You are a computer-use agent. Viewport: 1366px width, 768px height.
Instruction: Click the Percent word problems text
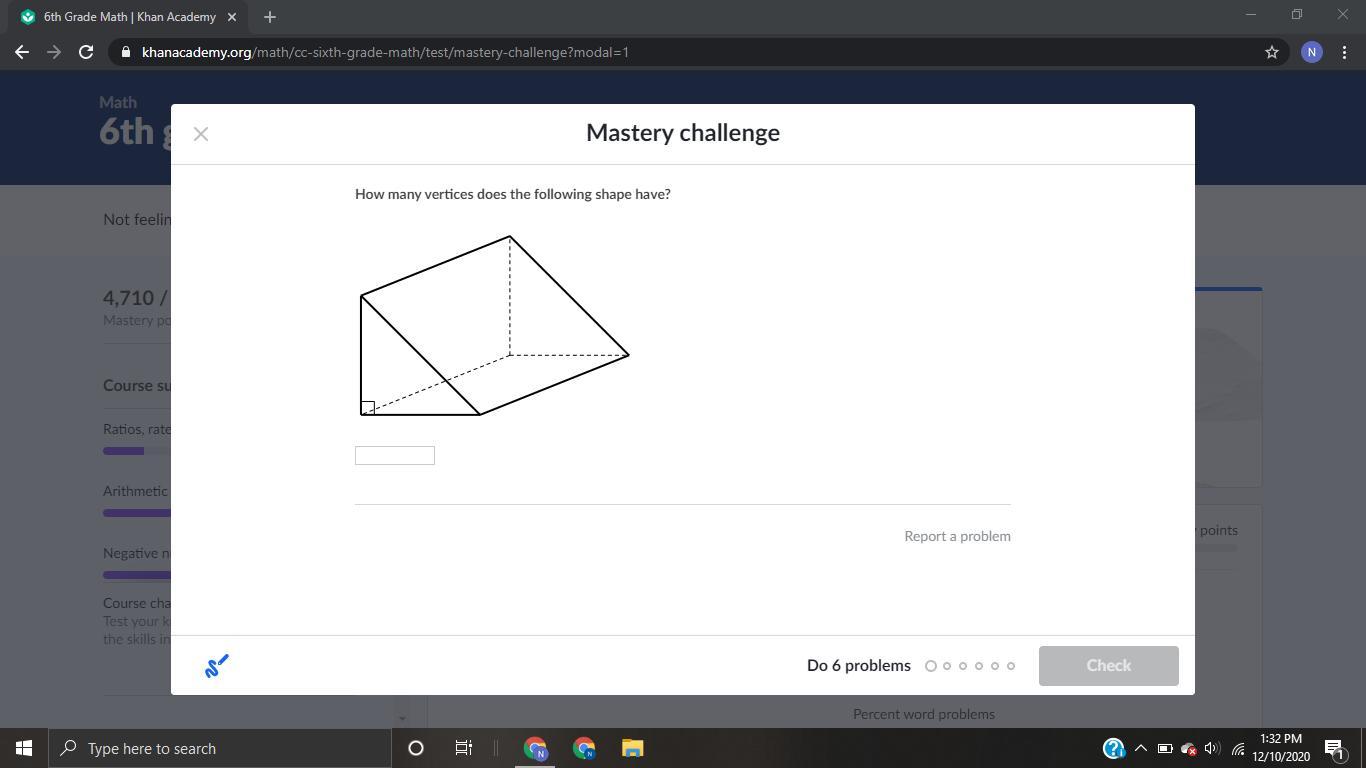924,714
